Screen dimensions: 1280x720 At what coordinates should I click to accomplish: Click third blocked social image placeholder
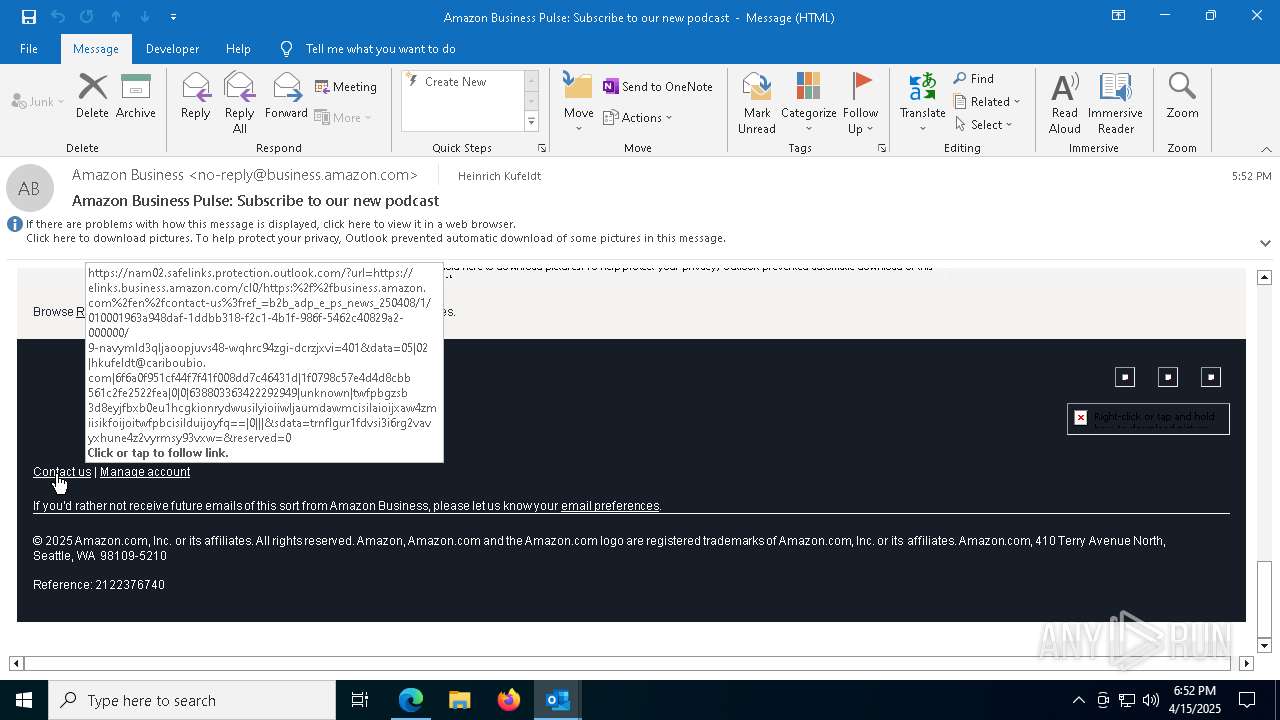click(1211, 377)
